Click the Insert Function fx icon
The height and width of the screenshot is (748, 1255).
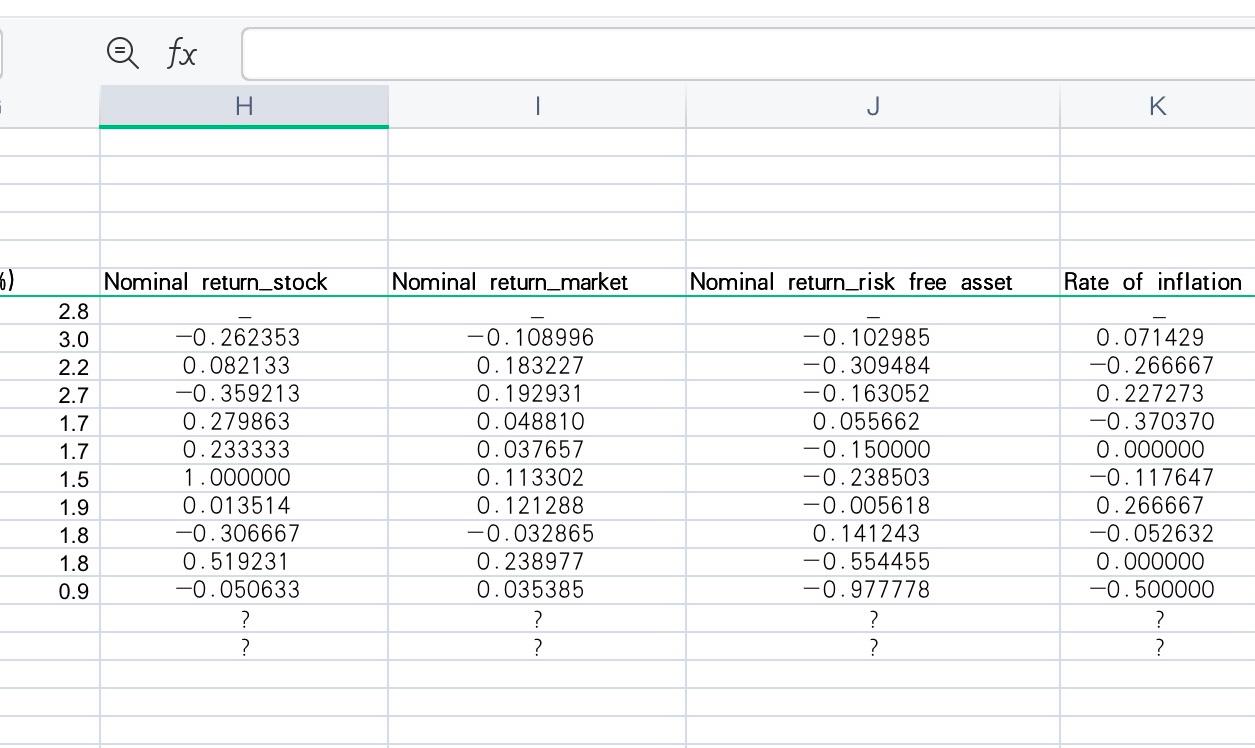[x=182, y=54]
